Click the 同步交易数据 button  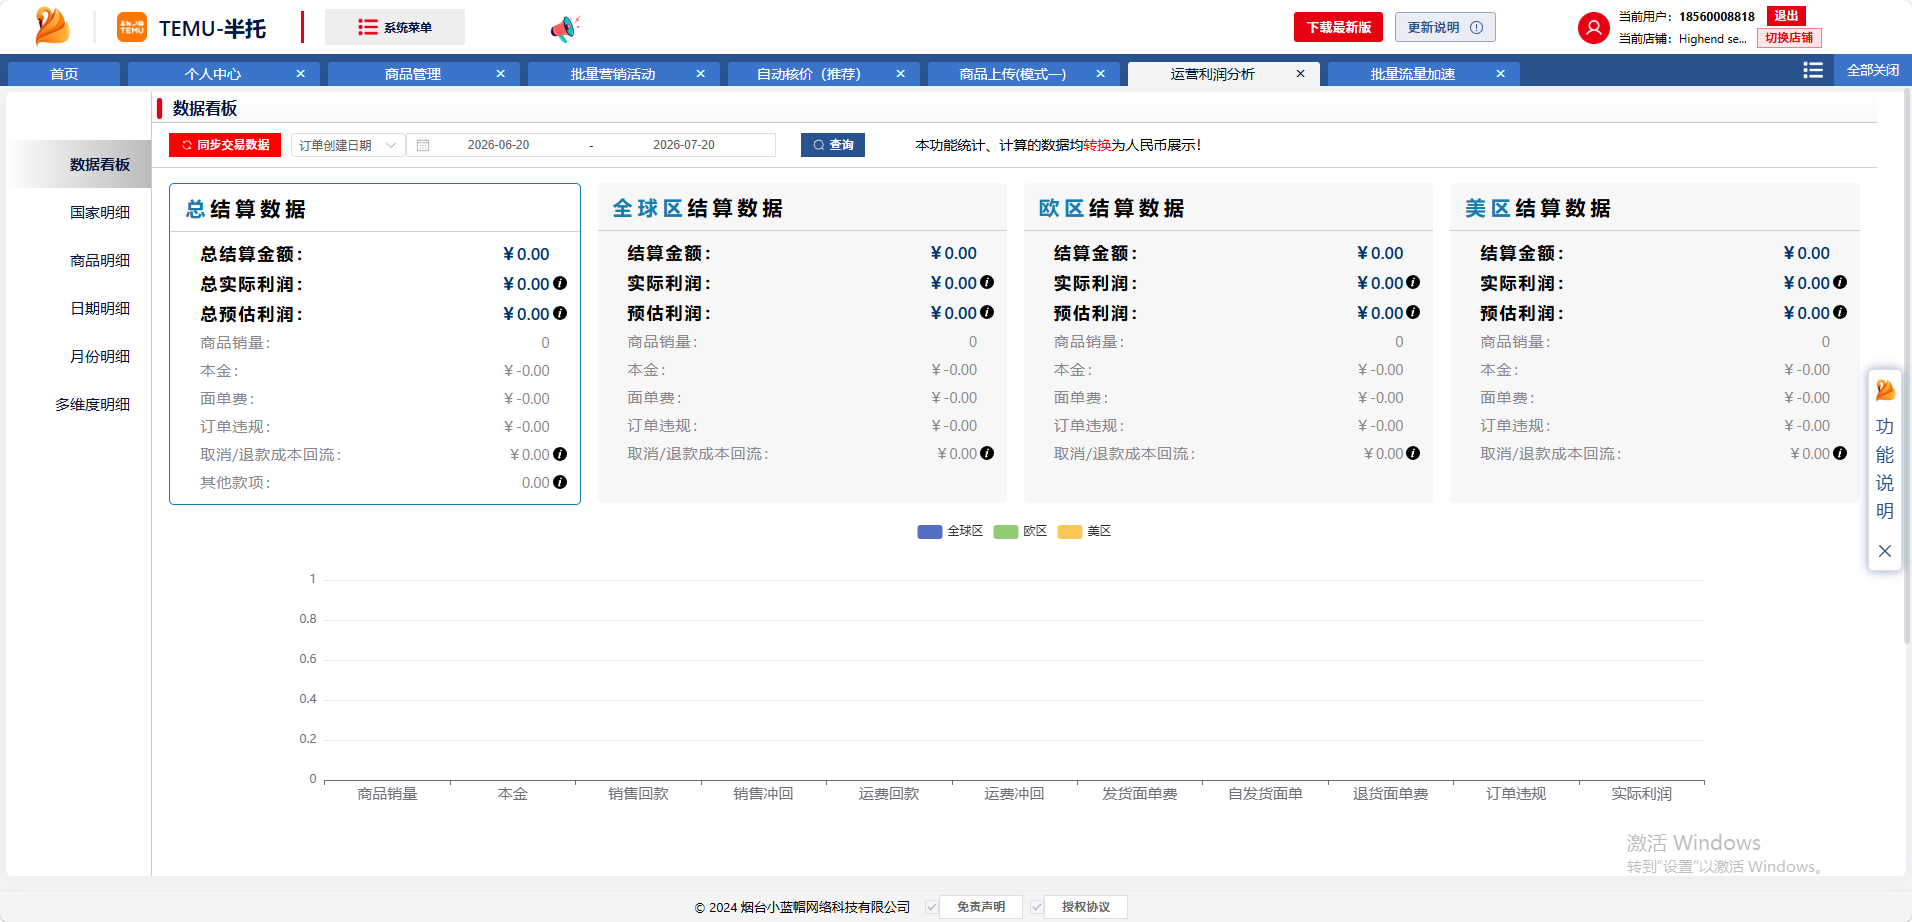(x=225, y=145)
